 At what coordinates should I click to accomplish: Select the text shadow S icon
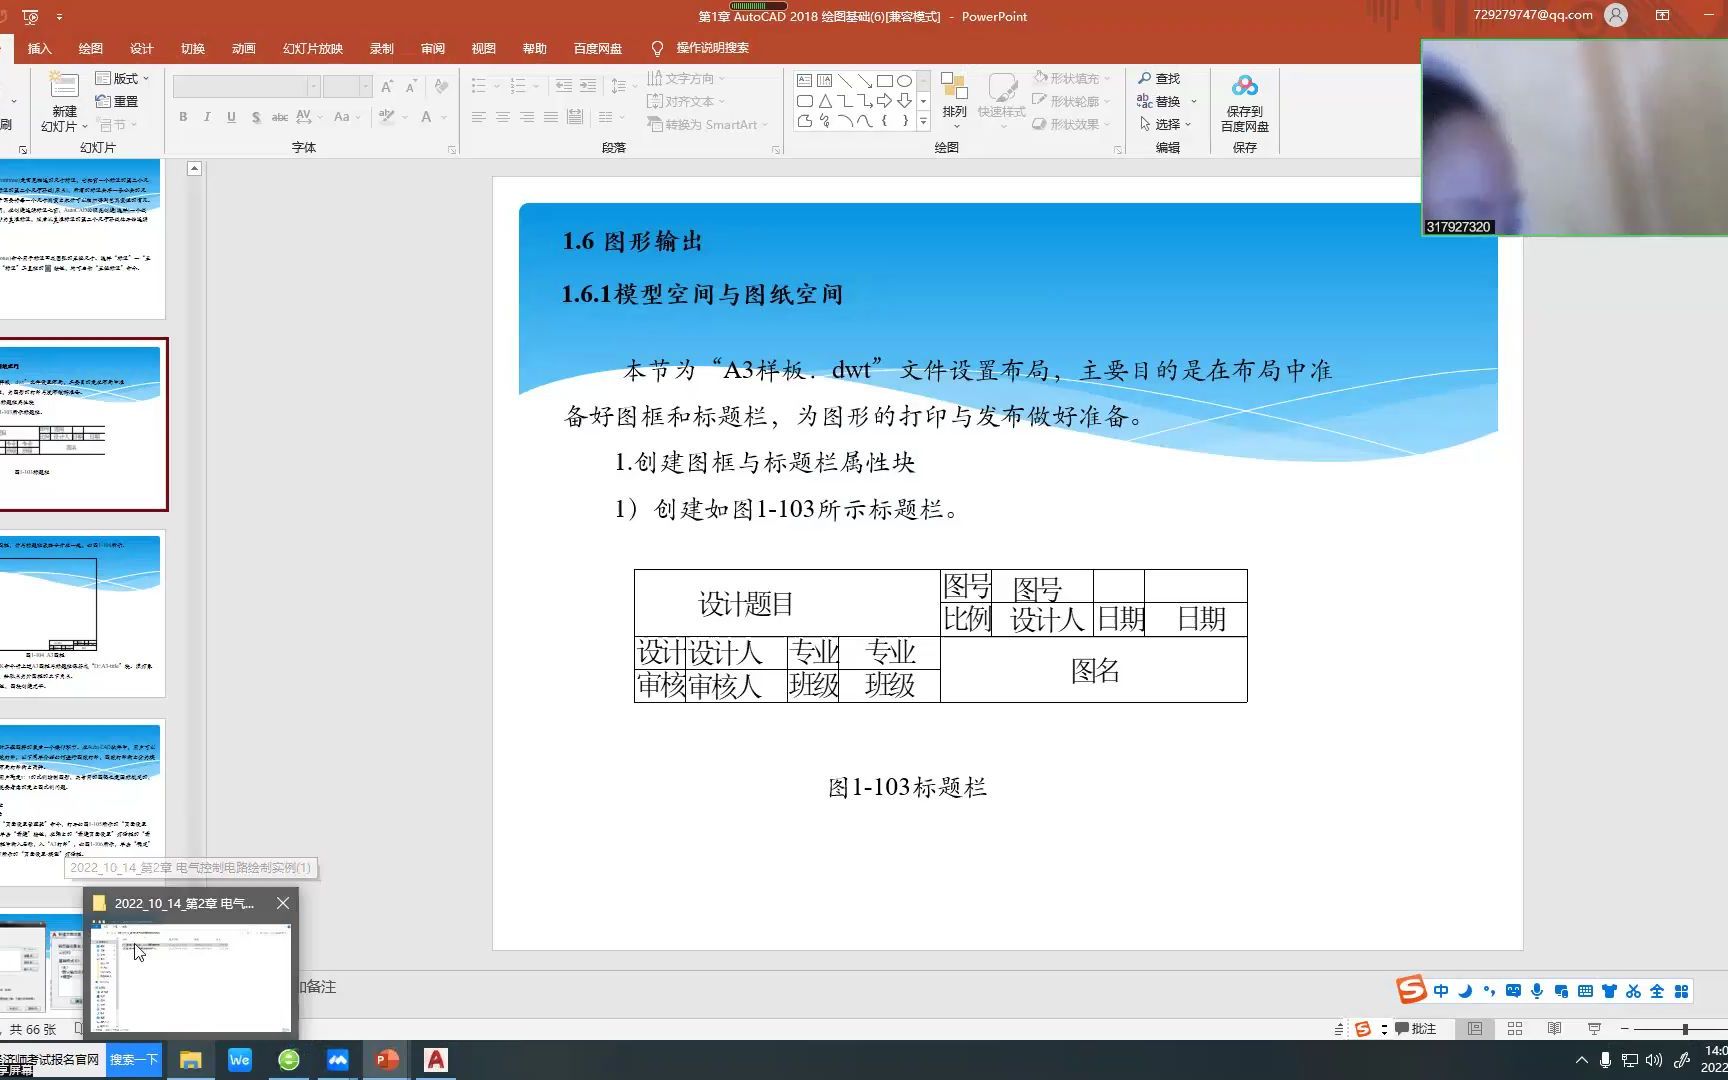[x=255, y=117]
